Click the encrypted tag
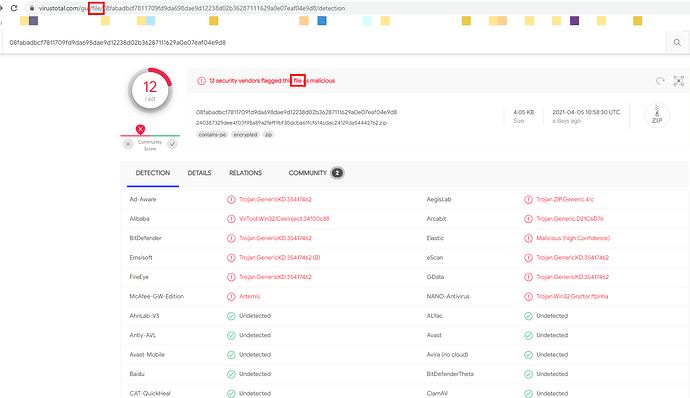690x398 pixels. point(245,135)
